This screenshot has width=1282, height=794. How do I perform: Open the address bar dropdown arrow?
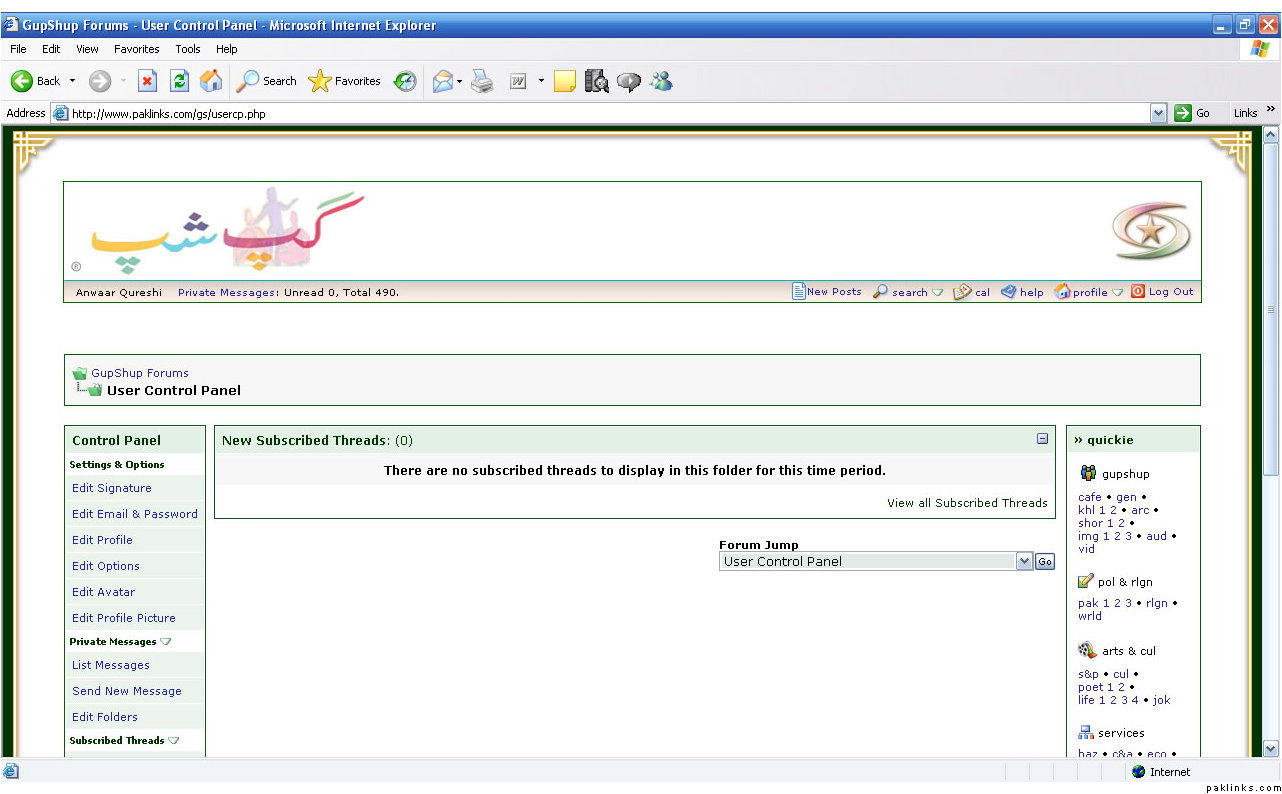pyautogui.click(x=1158, y=113)
